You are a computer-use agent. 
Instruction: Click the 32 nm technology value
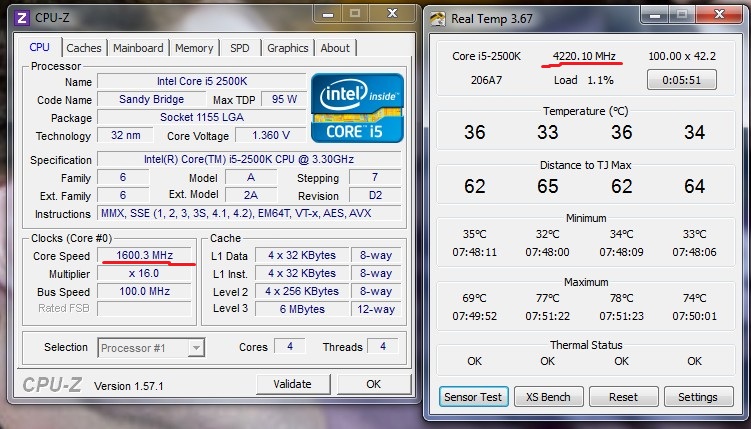click(x=125, y=135)
